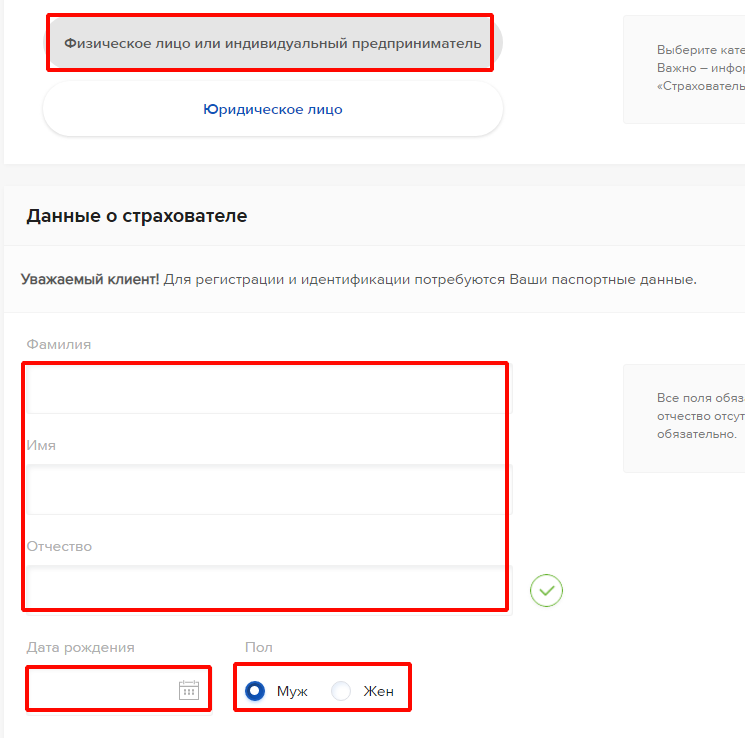Click the Имя field label

click(41, 445)
